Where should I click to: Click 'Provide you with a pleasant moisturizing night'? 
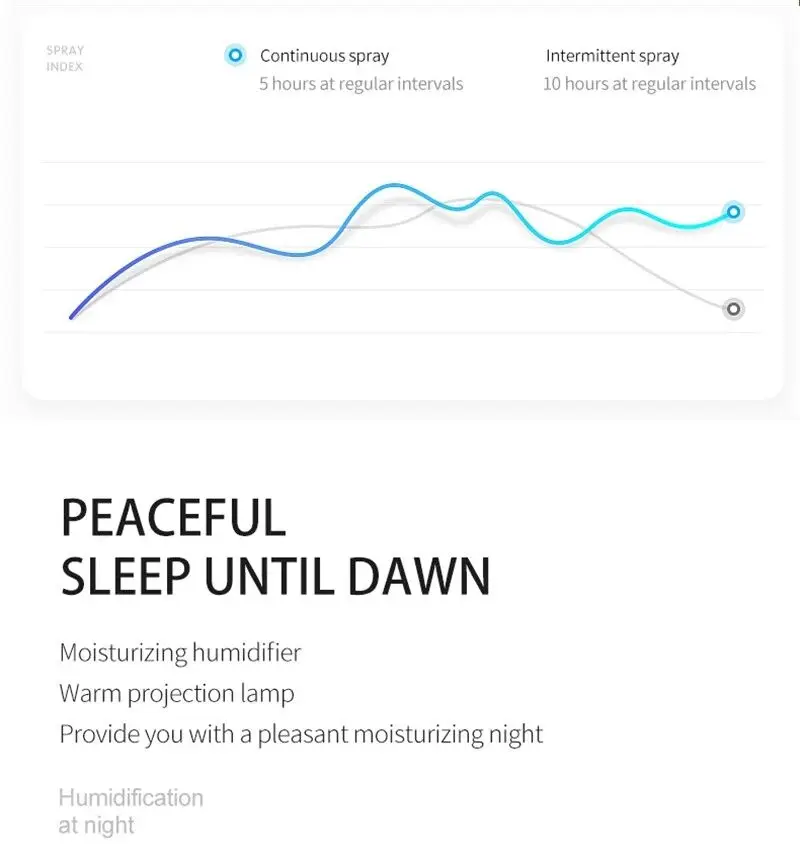[x=301, y=734]
